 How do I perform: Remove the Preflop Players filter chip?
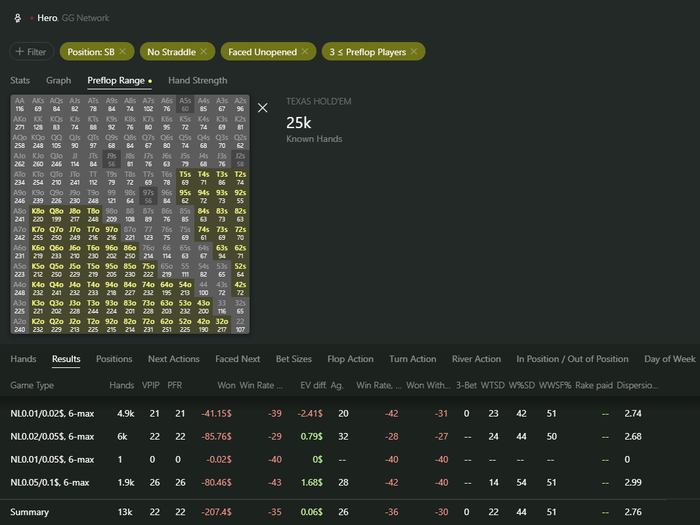414,51
